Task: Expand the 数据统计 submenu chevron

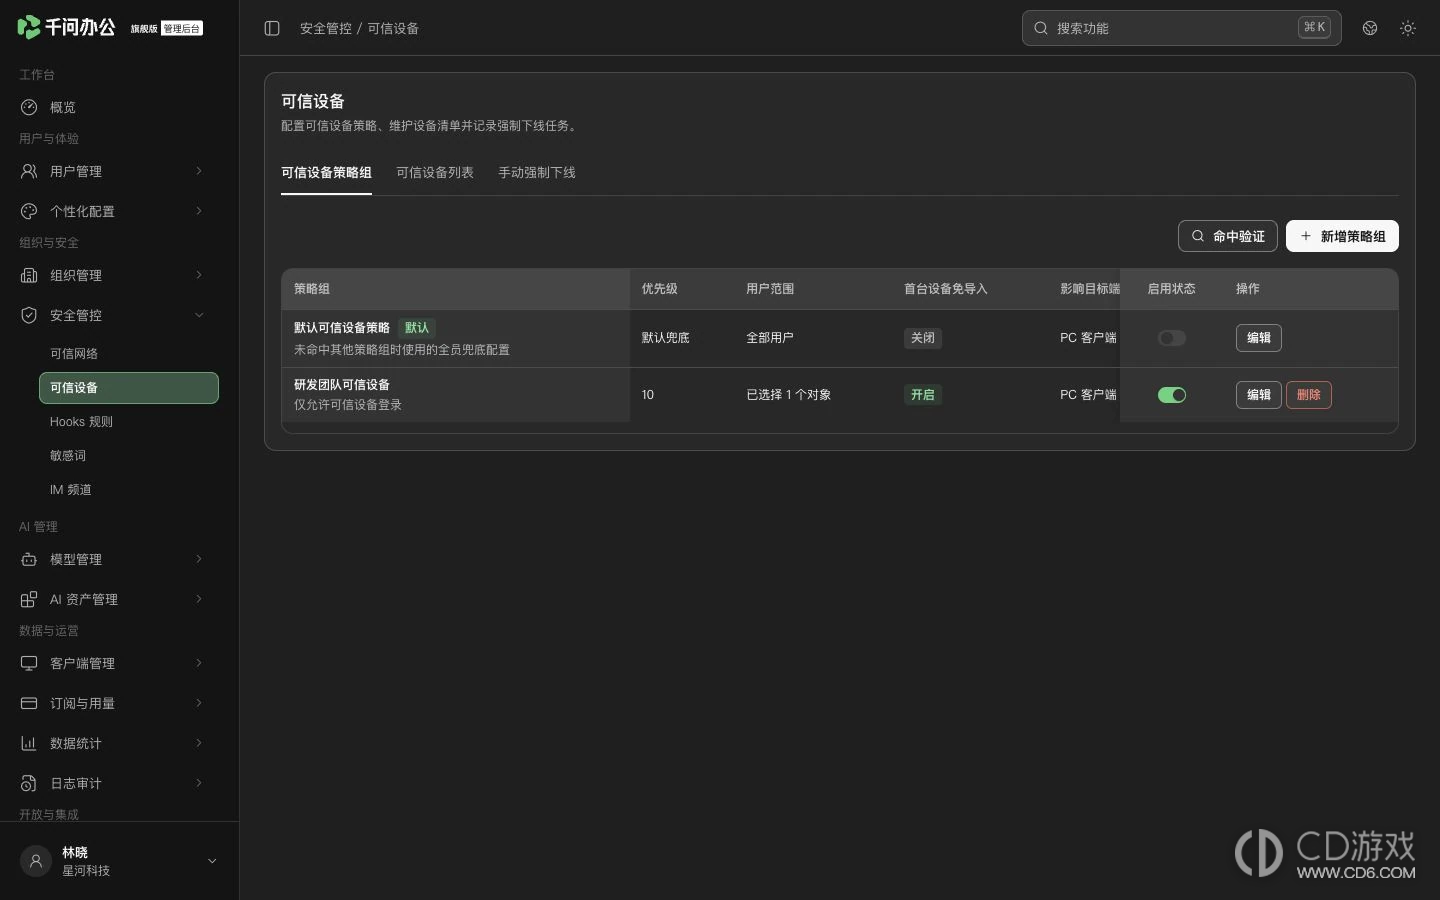Action: [199, 743]
